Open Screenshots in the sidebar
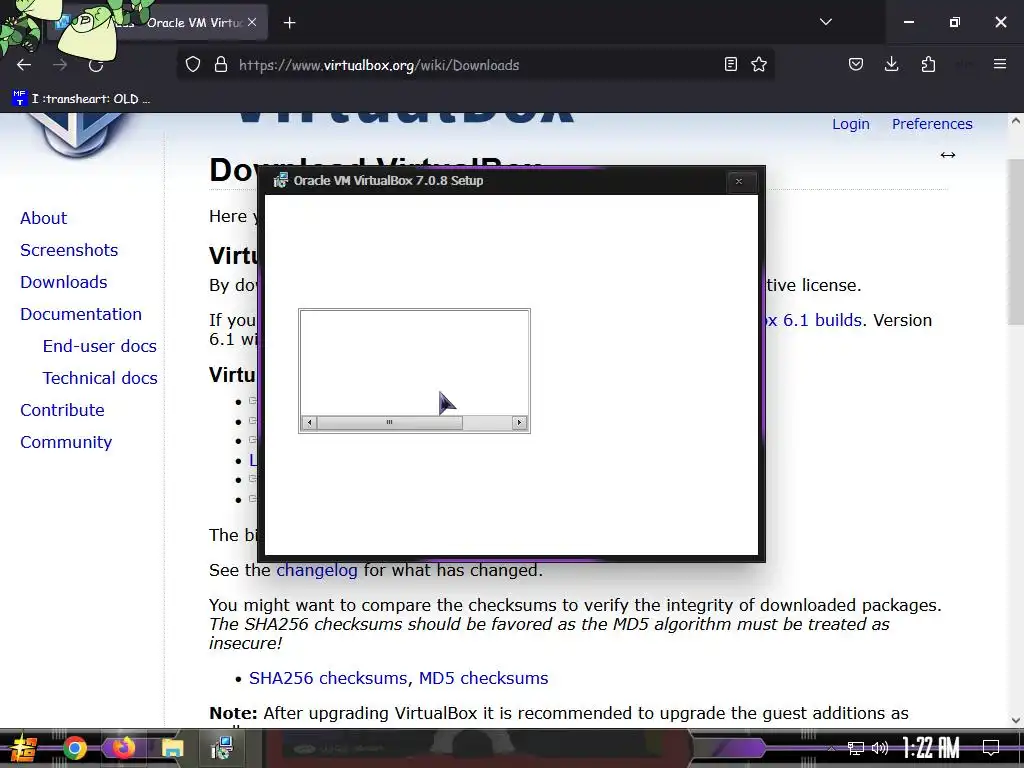 click(x=69, y=250)
